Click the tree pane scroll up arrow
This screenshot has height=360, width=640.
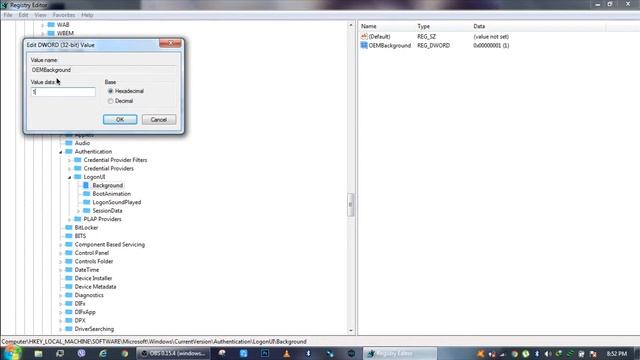pos(351,25)
